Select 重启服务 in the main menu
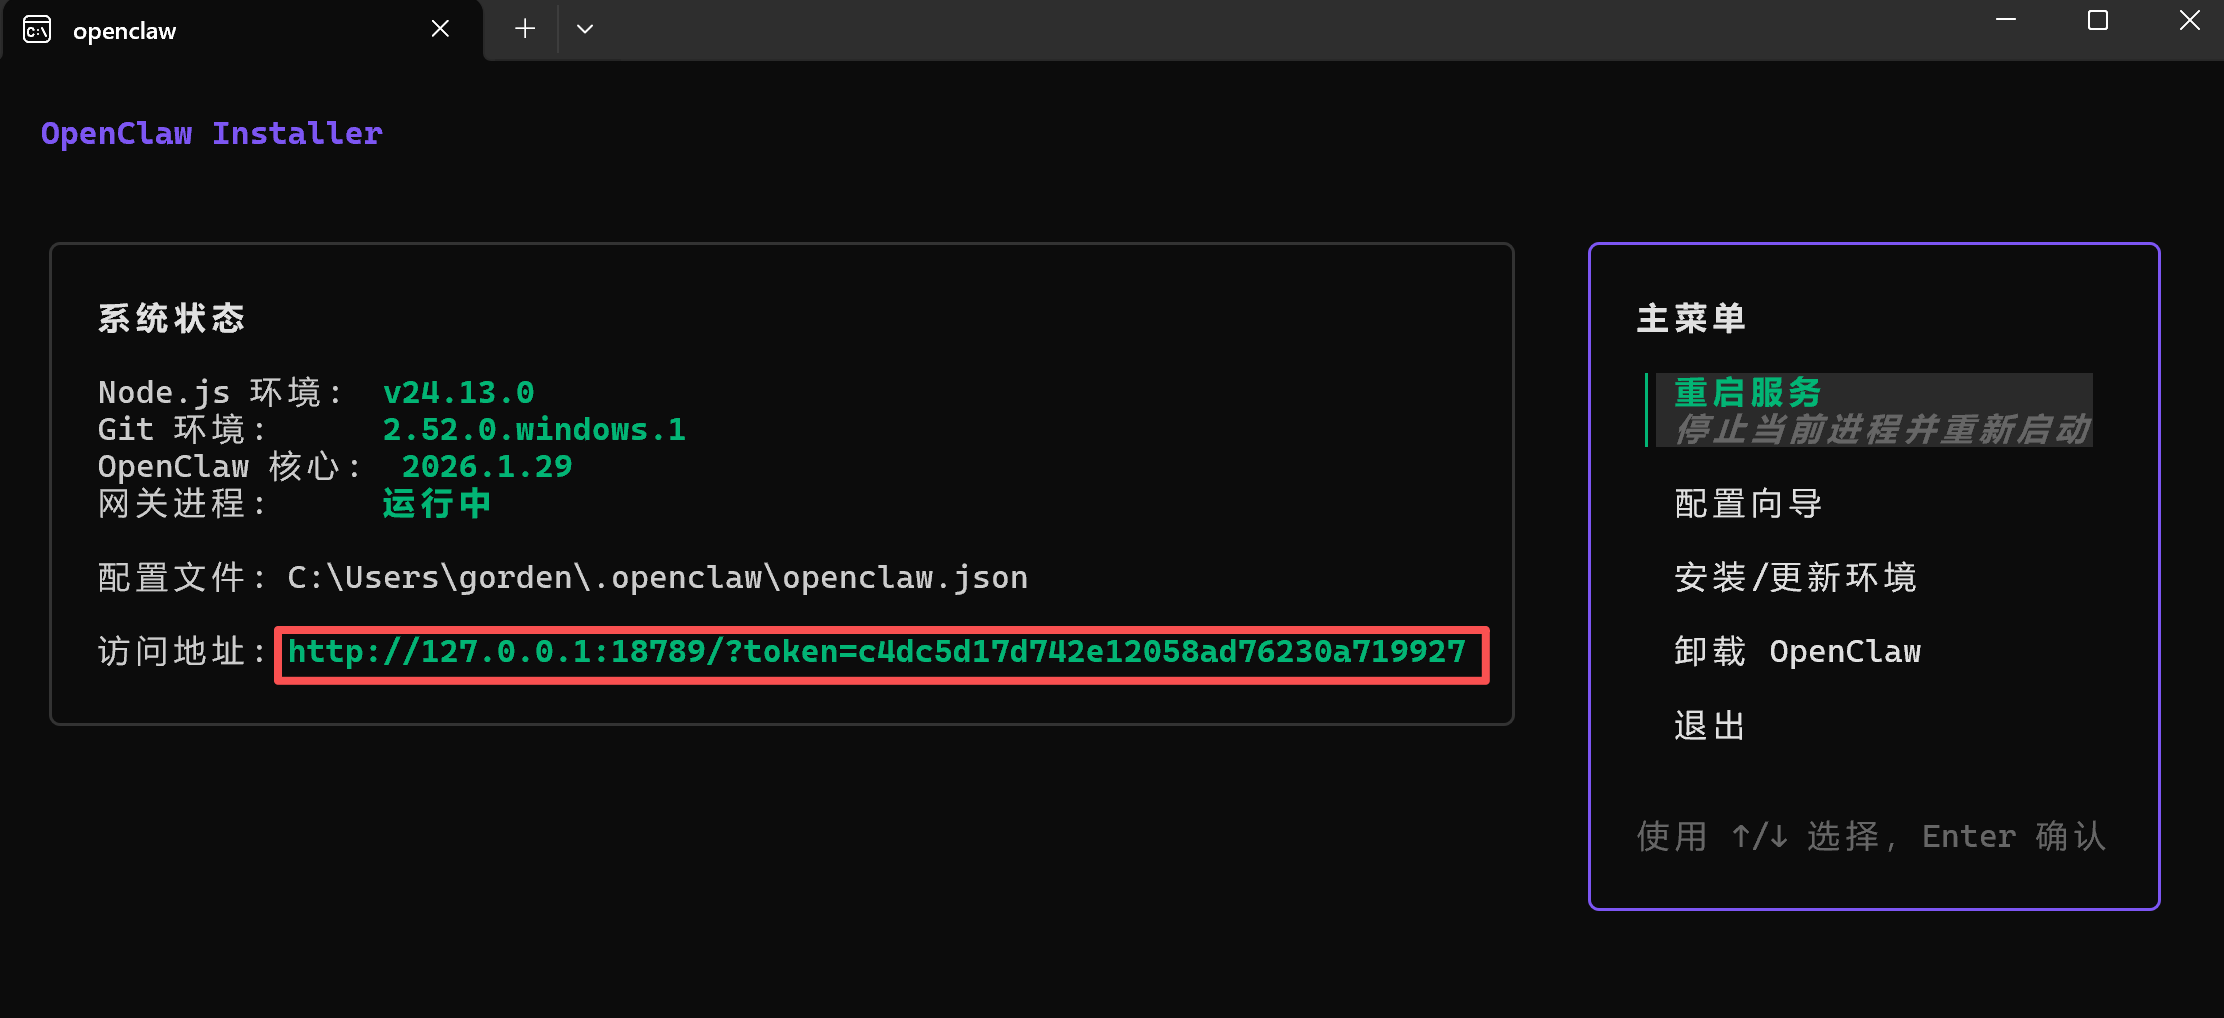The height and width of the screenshot is (1018, 2224). [1747, 392]
